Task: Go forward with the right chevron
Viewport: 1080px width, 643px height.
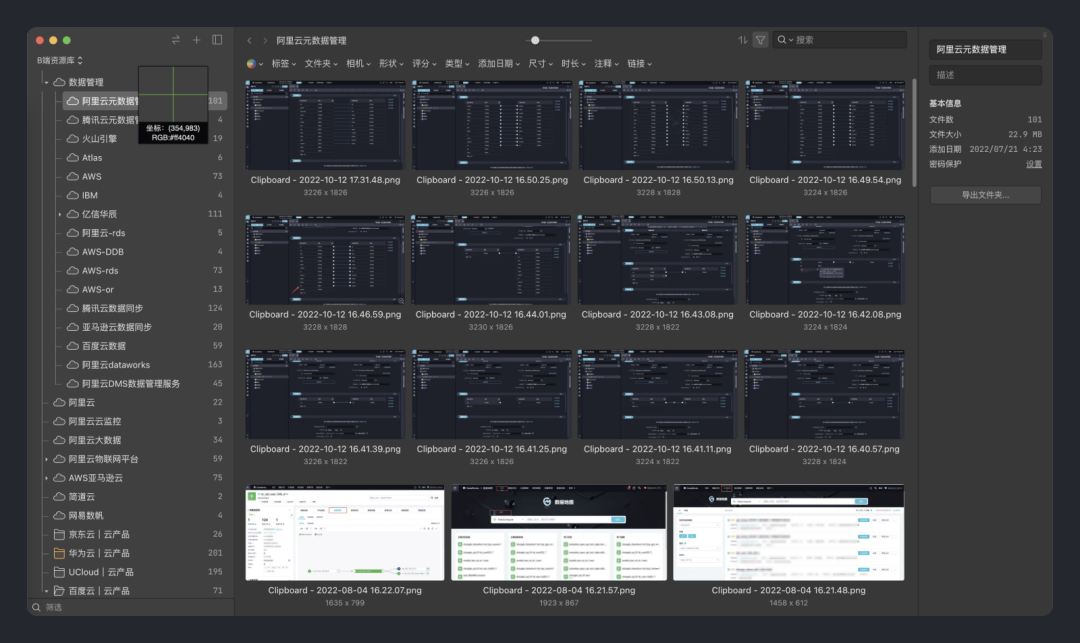Action: pyautogui.click(x=264, y=41)
